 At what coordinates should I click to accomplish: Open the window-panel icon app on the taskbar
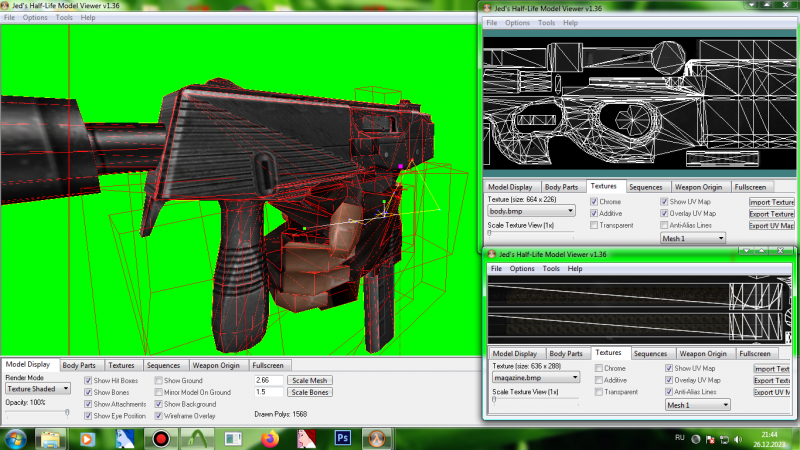point(233,439)
